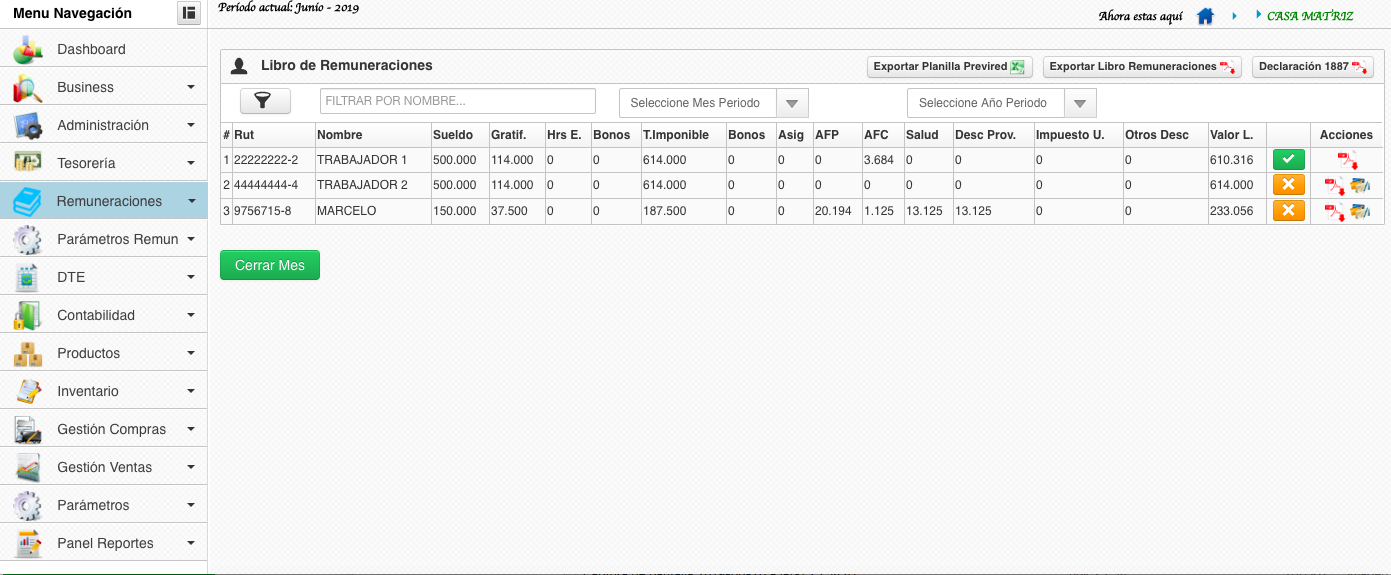Click the Declaración 1887 button
Viewport: 1391px width, 575px height.
coord(1312,67)
